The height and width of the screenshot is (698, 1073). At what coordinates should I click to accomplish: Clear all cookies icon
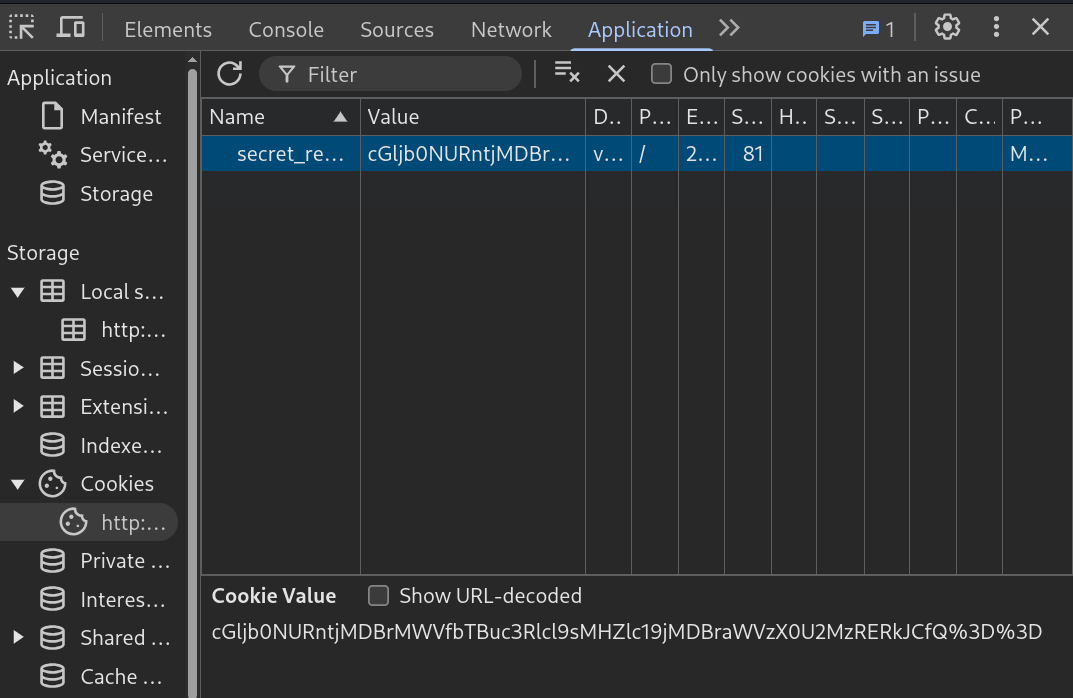tap(567, 74)
